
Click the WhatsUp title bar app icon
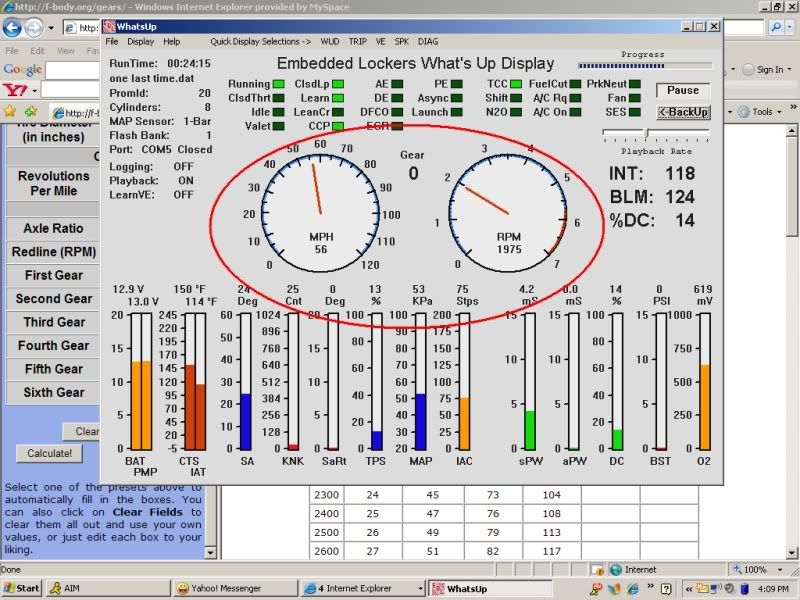click(x=109, y=27)
